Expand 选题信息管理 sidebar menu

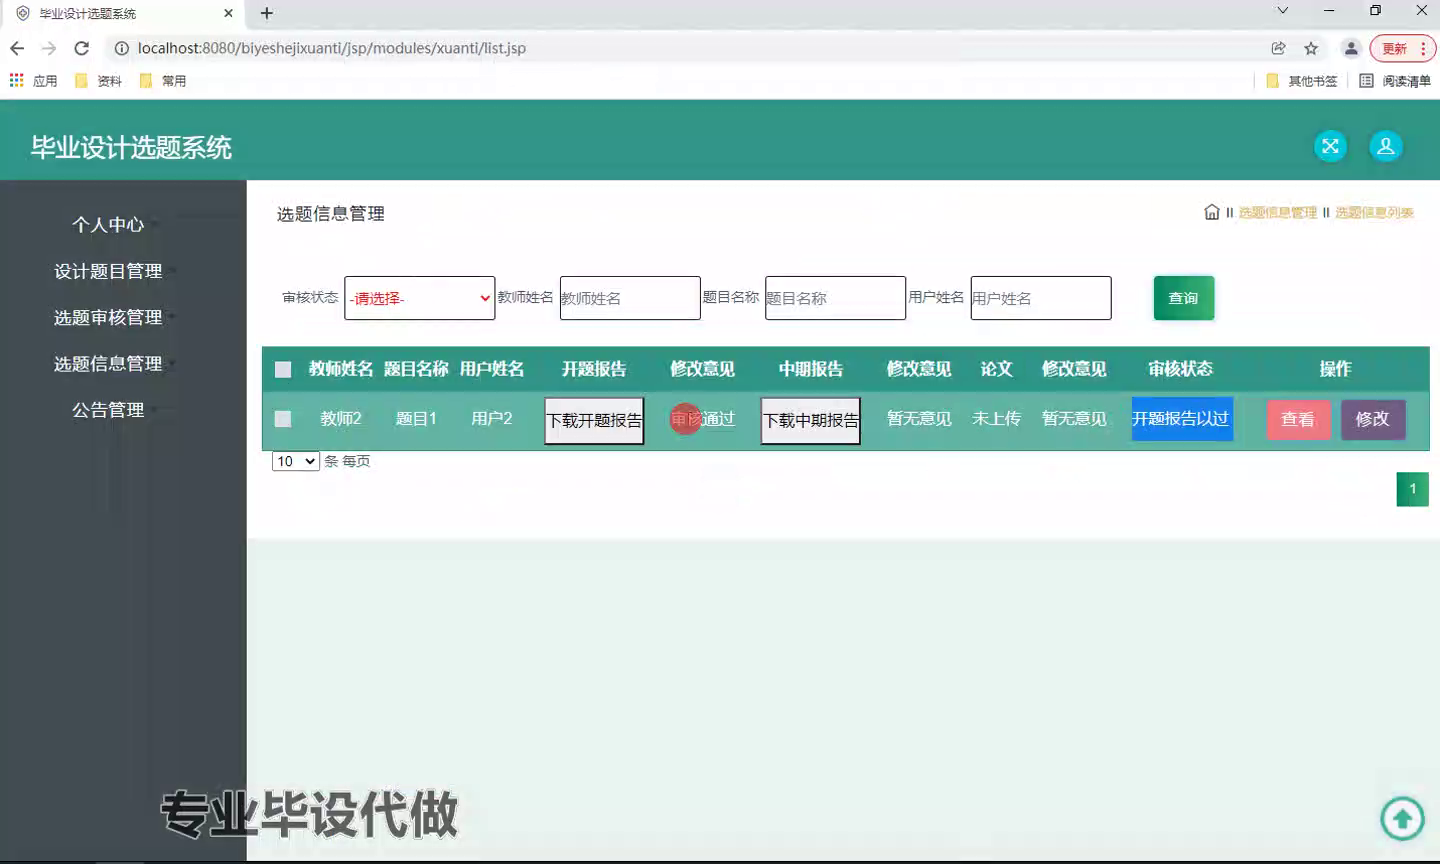pyautogui.click(x=108, y=363)
